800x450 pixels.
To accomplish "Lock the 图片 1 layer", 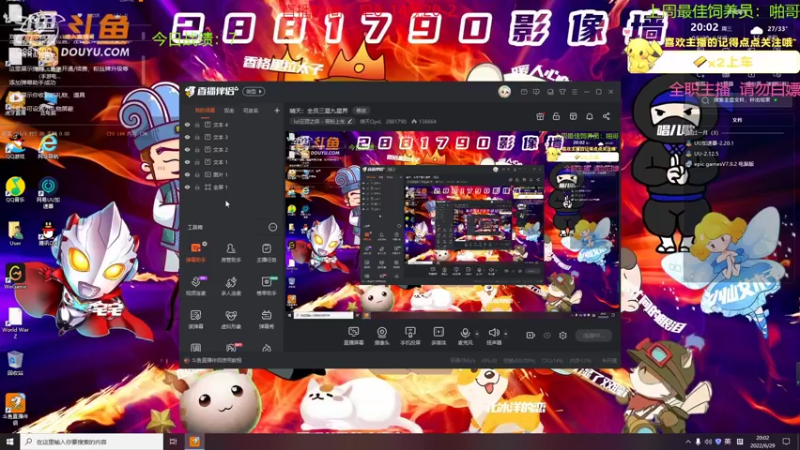I will [x=197, y=174].
